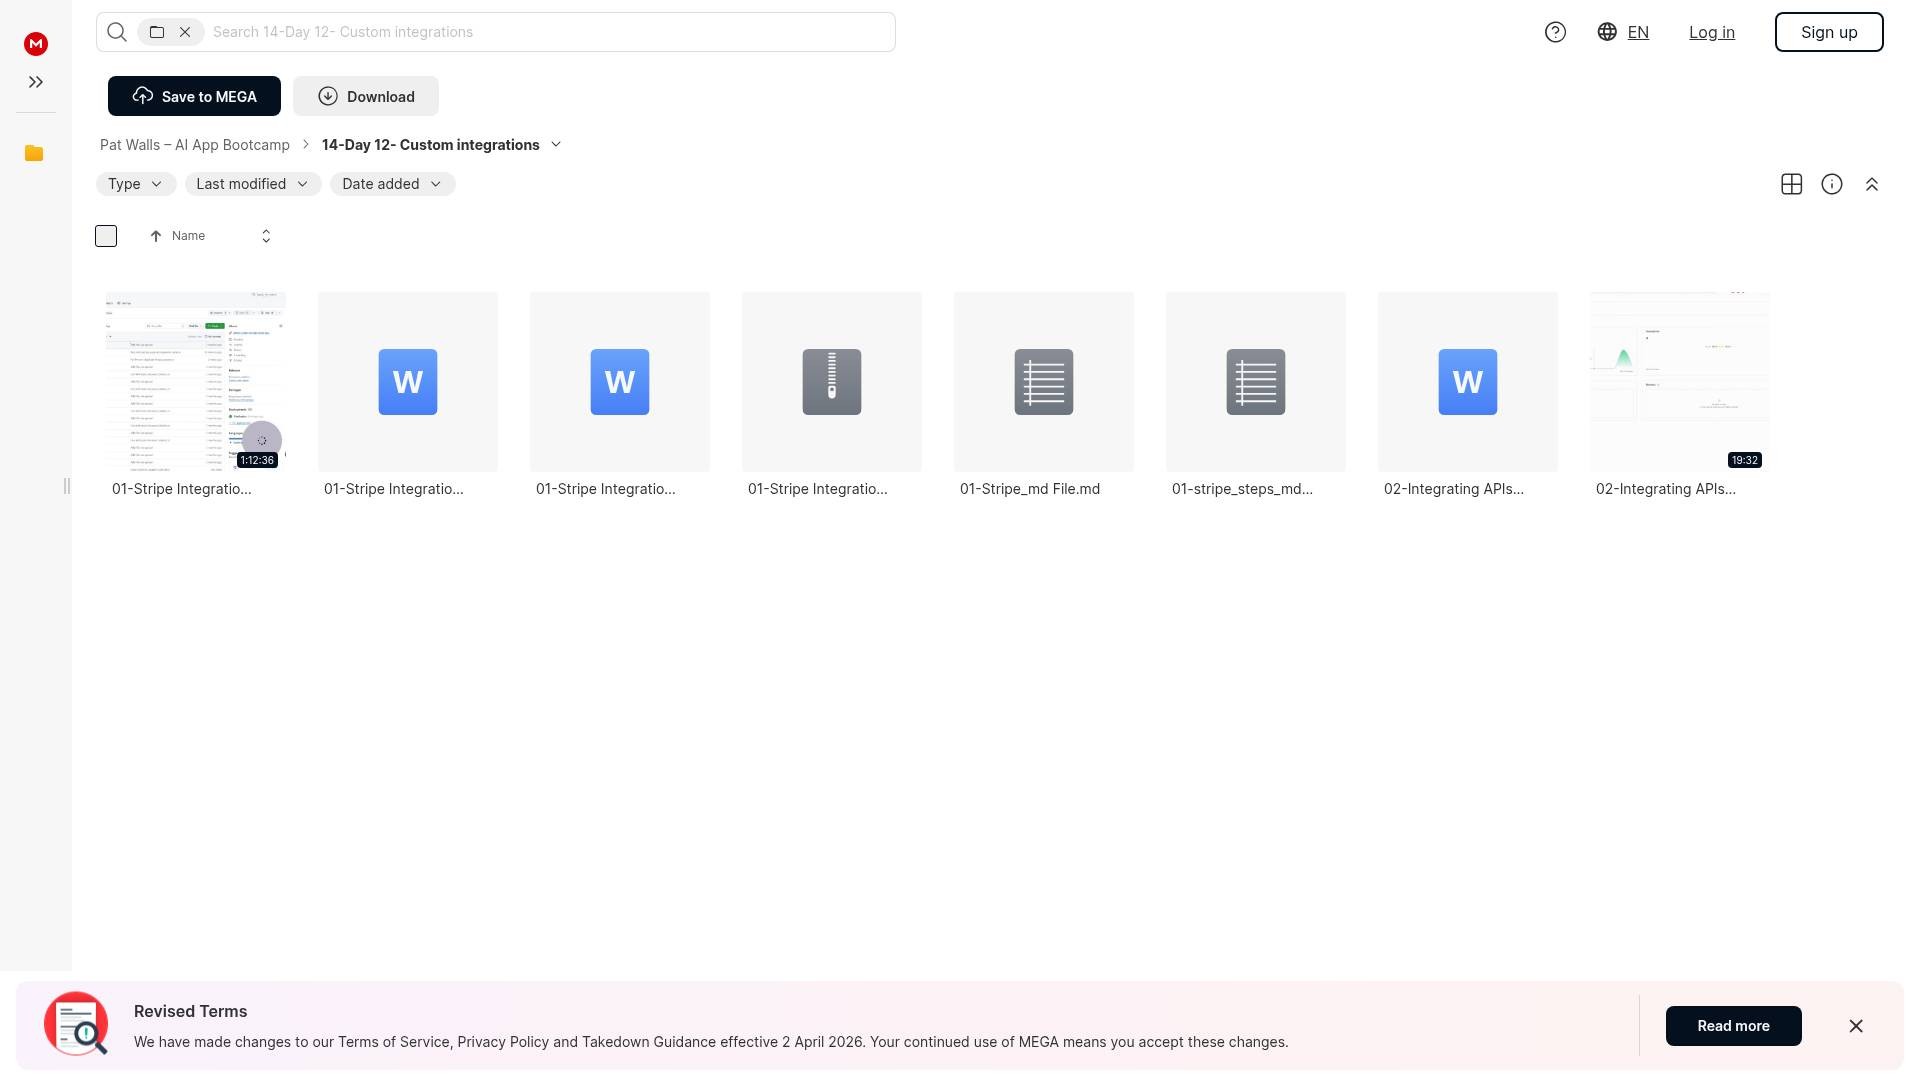Toggle Name sort direction arrow

tap(156, 236)
